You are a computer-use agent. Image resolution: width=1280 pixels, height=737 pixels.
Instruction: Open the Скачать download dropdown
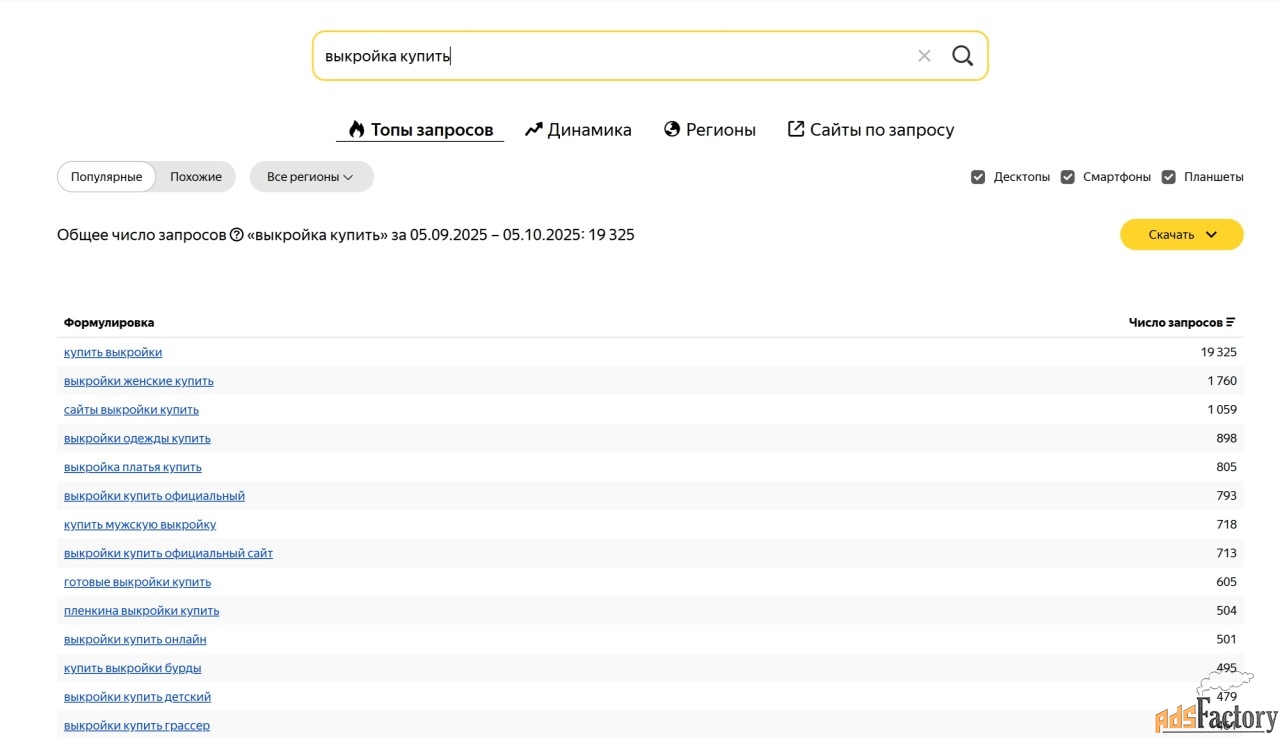(1181, 235)
